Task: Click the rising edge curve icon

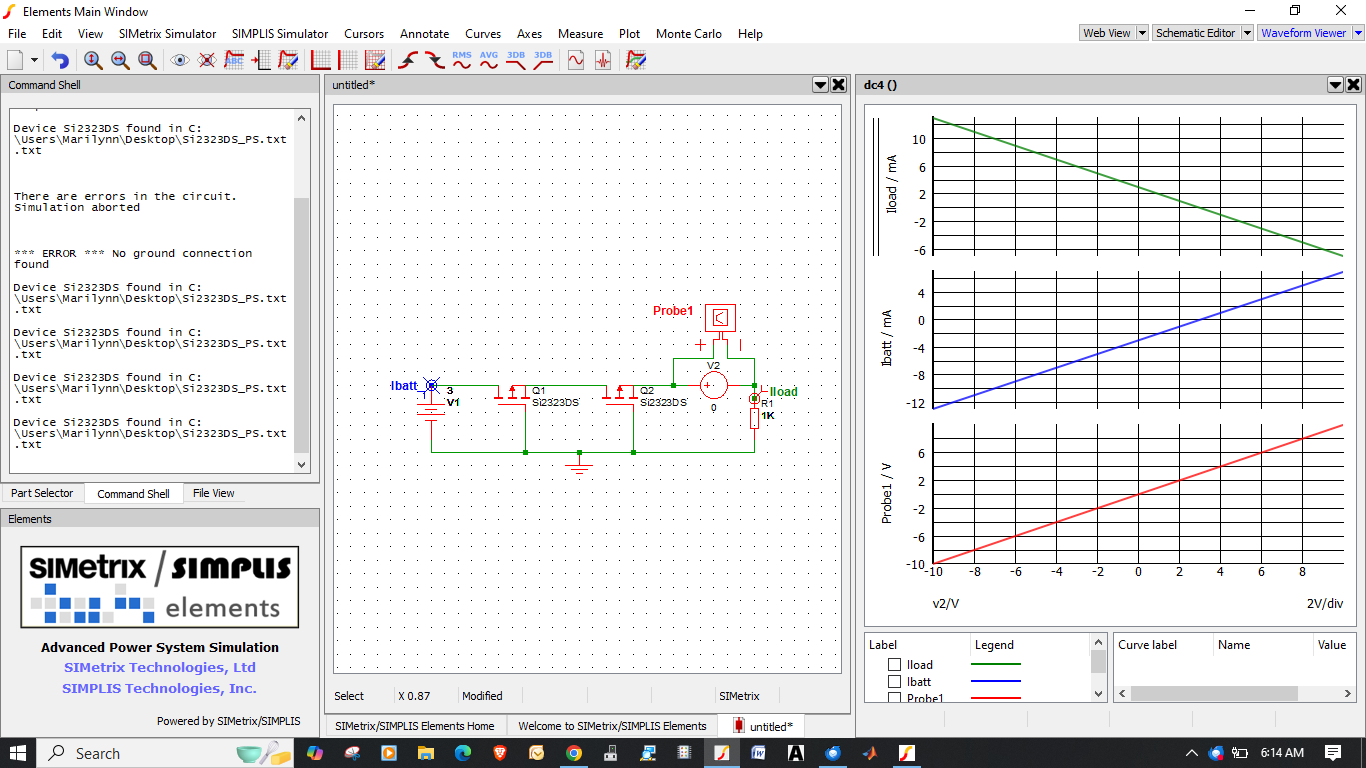Action: click(x=408, y=60)
